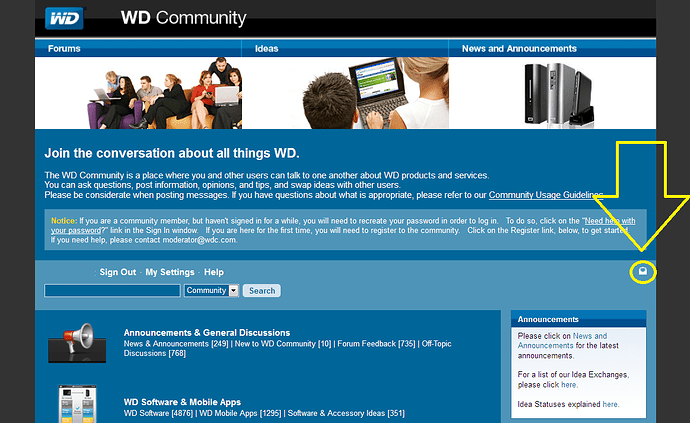Click 'here' link explaining Idea Statuses
This screenshot has height=423, width=690.
tap(610, 404)
